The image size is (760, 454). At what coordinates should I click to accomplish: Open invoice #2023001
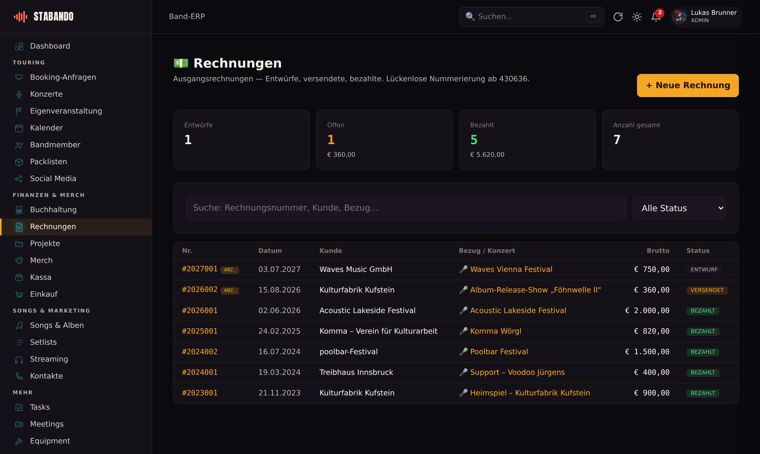tap(200, 393)
